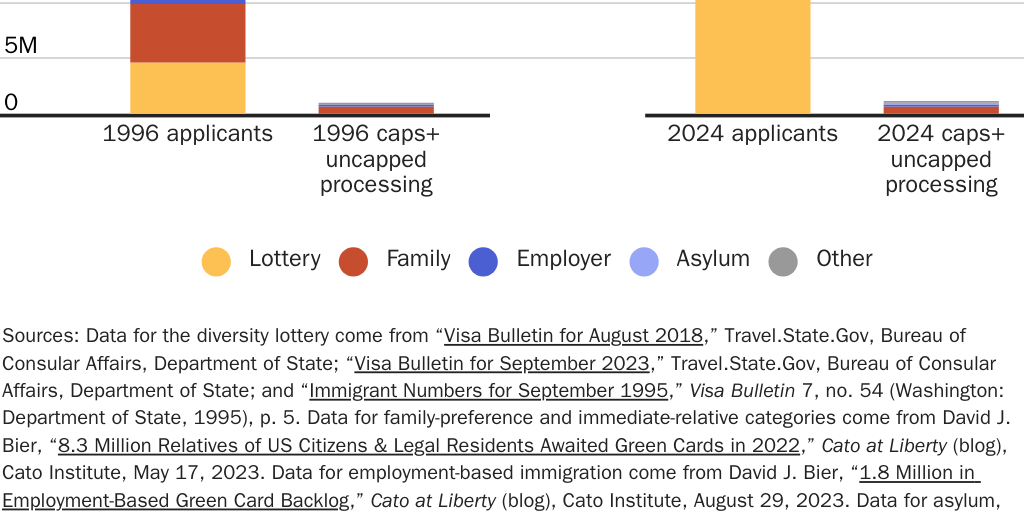Click the blue Employer legend swatch

(x=483, y=261)
